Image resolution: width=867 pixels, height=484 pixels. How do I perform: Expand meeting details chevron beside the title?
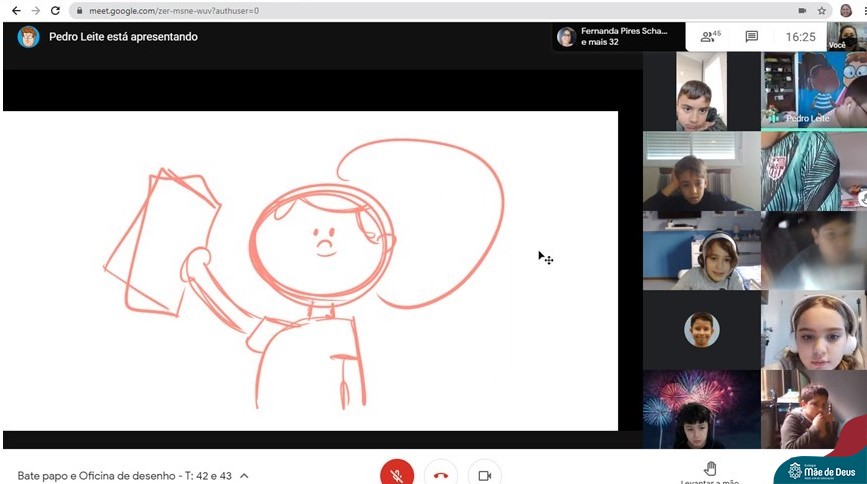pos(245,476)
